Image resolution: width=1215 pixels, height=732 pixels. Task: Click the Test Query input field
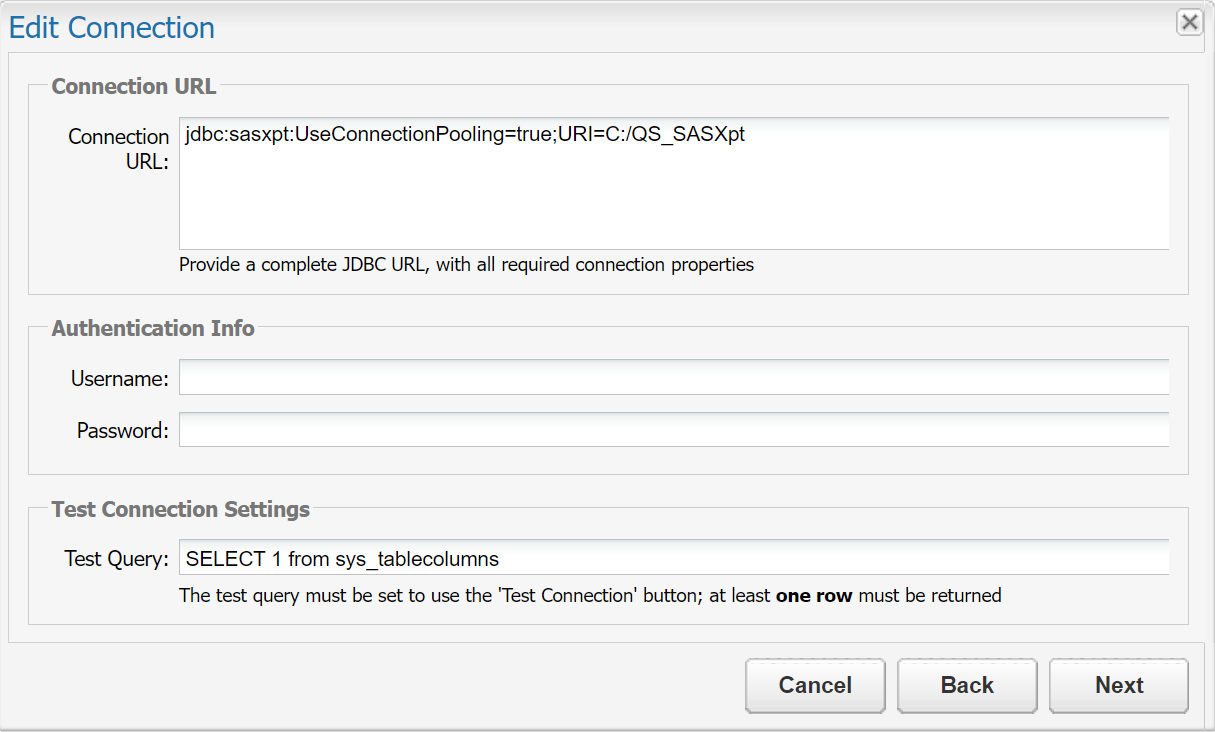click(673, 558)
